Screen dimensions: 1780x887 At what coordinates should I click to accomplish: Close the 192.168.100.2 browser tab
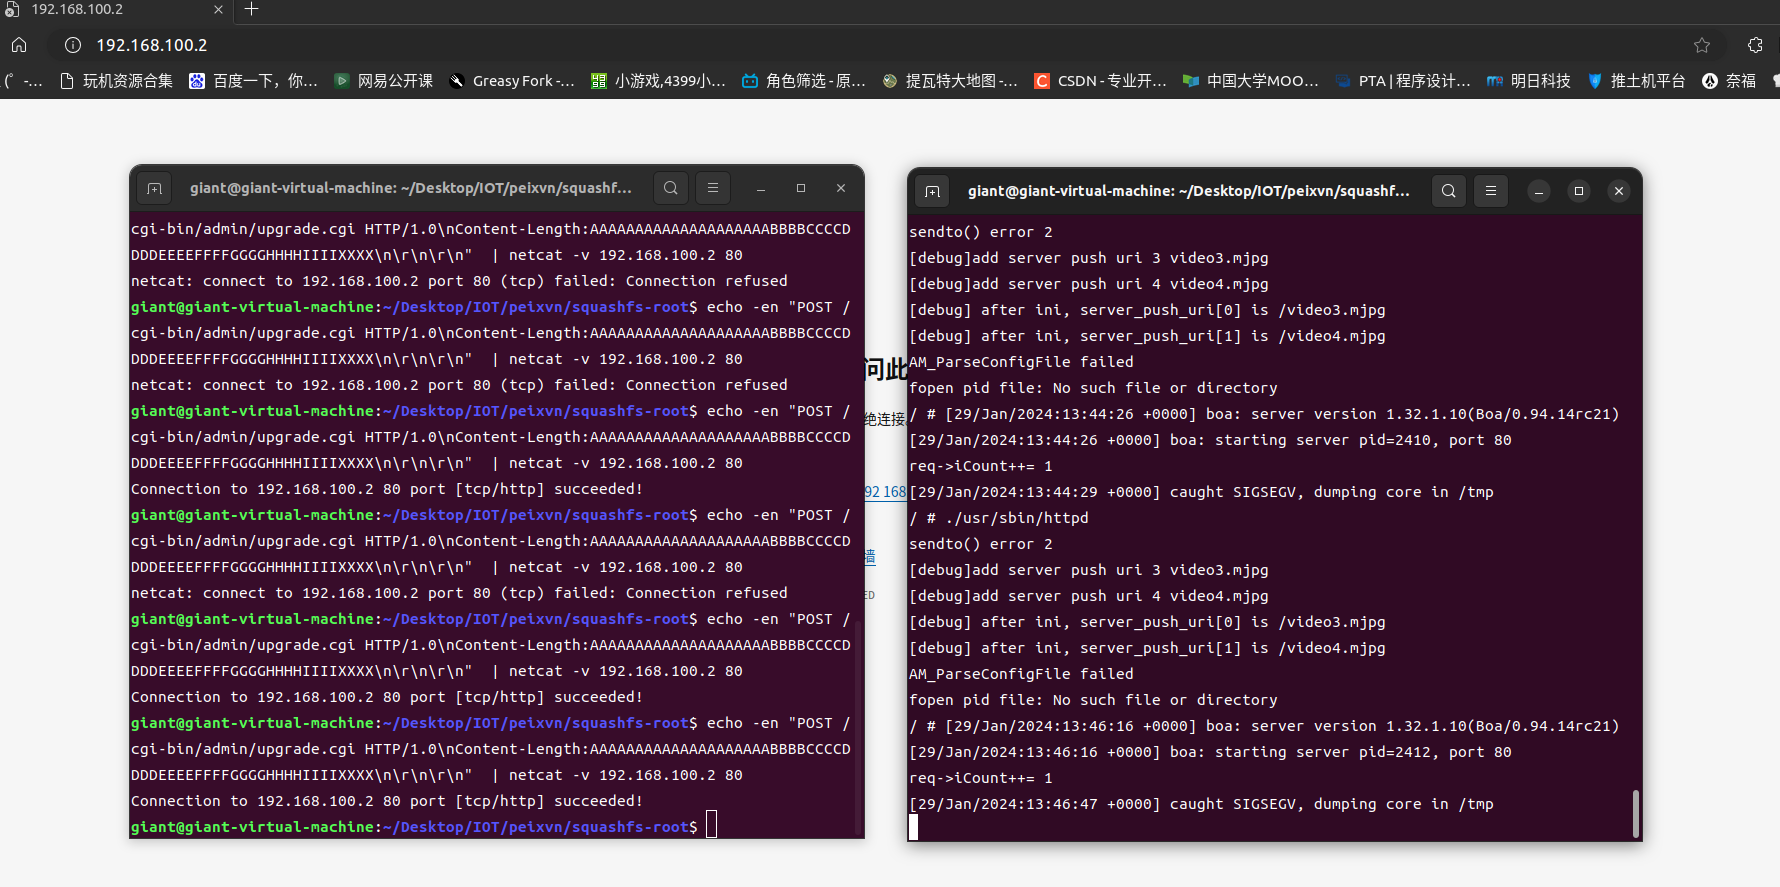pos(218,9)
